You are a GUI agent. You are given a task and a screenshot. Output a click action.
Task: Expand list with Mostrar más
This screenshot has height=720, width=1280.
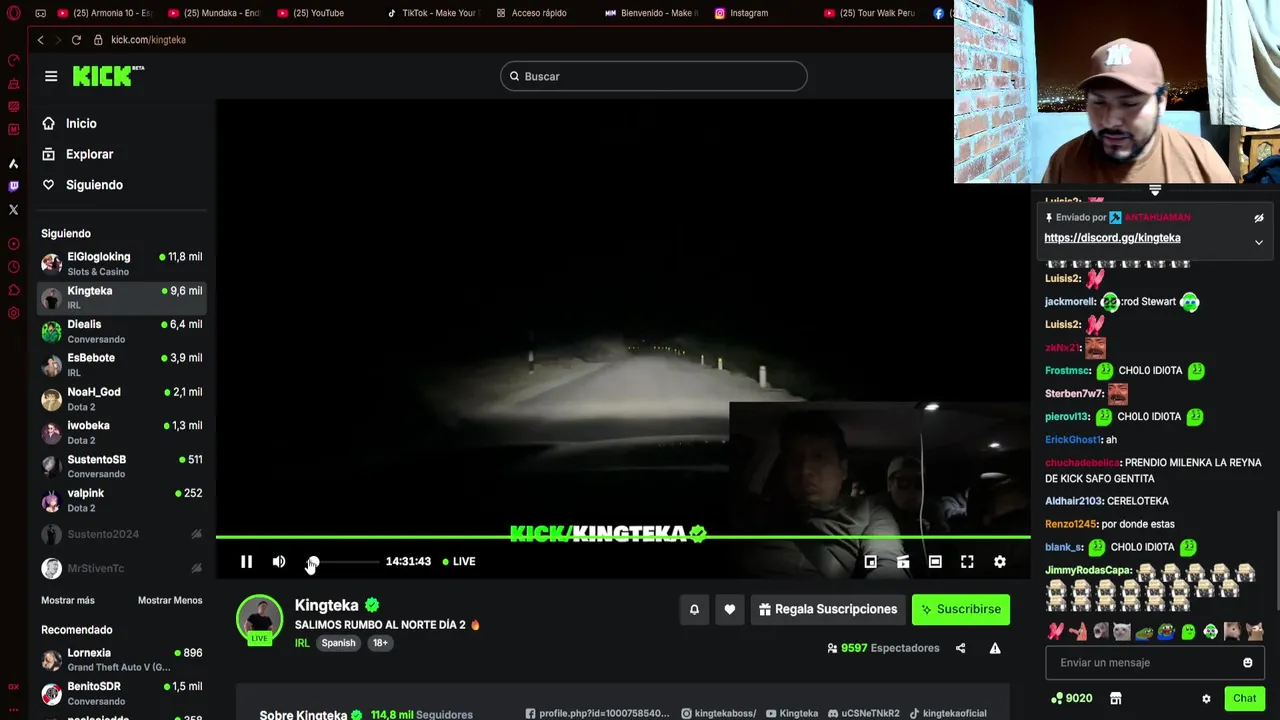coord(68,600)
